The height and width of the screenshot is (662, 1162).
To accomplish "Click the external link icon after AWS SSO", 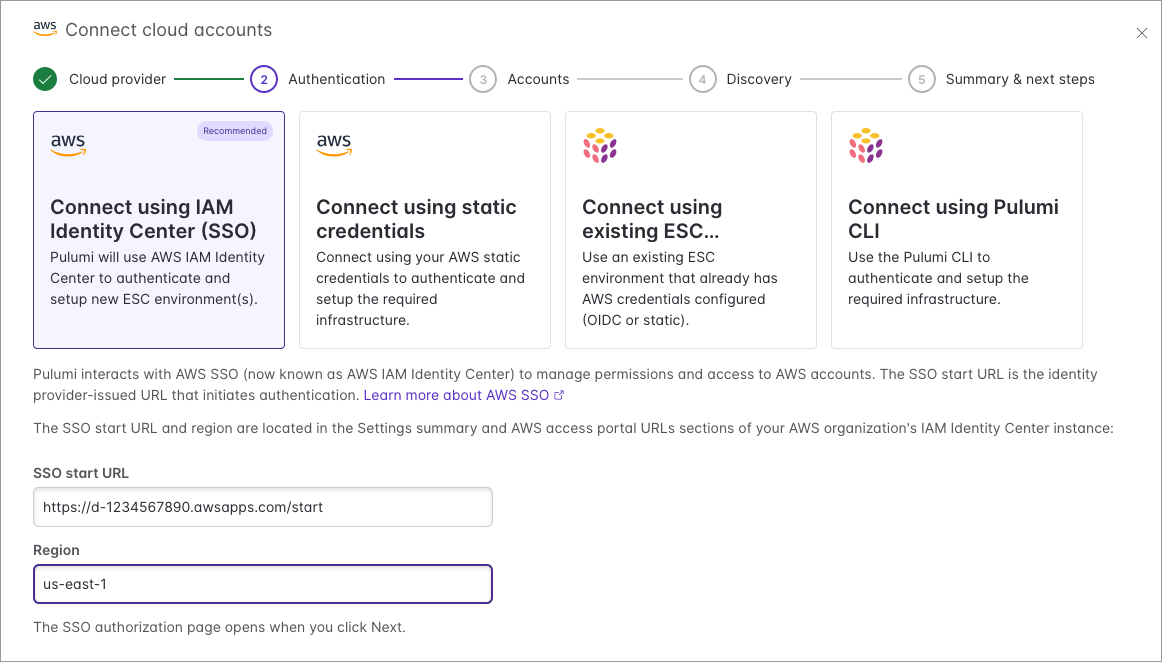I will pos(559,395).
